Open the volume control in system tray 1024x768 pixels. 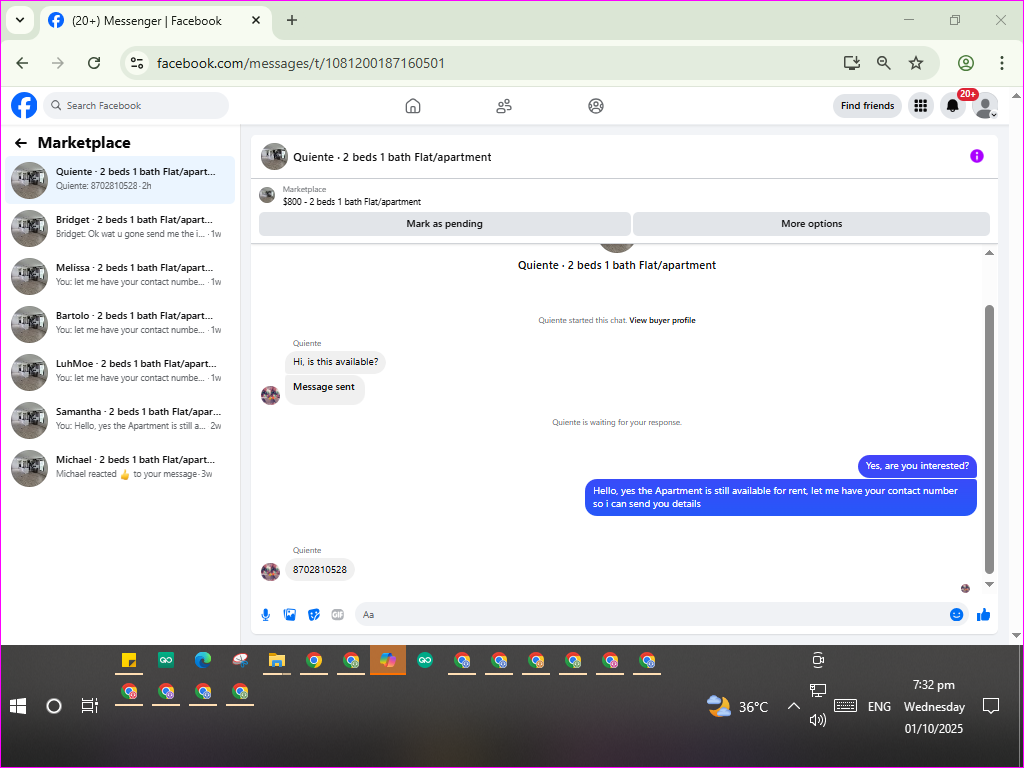point(818,720)
